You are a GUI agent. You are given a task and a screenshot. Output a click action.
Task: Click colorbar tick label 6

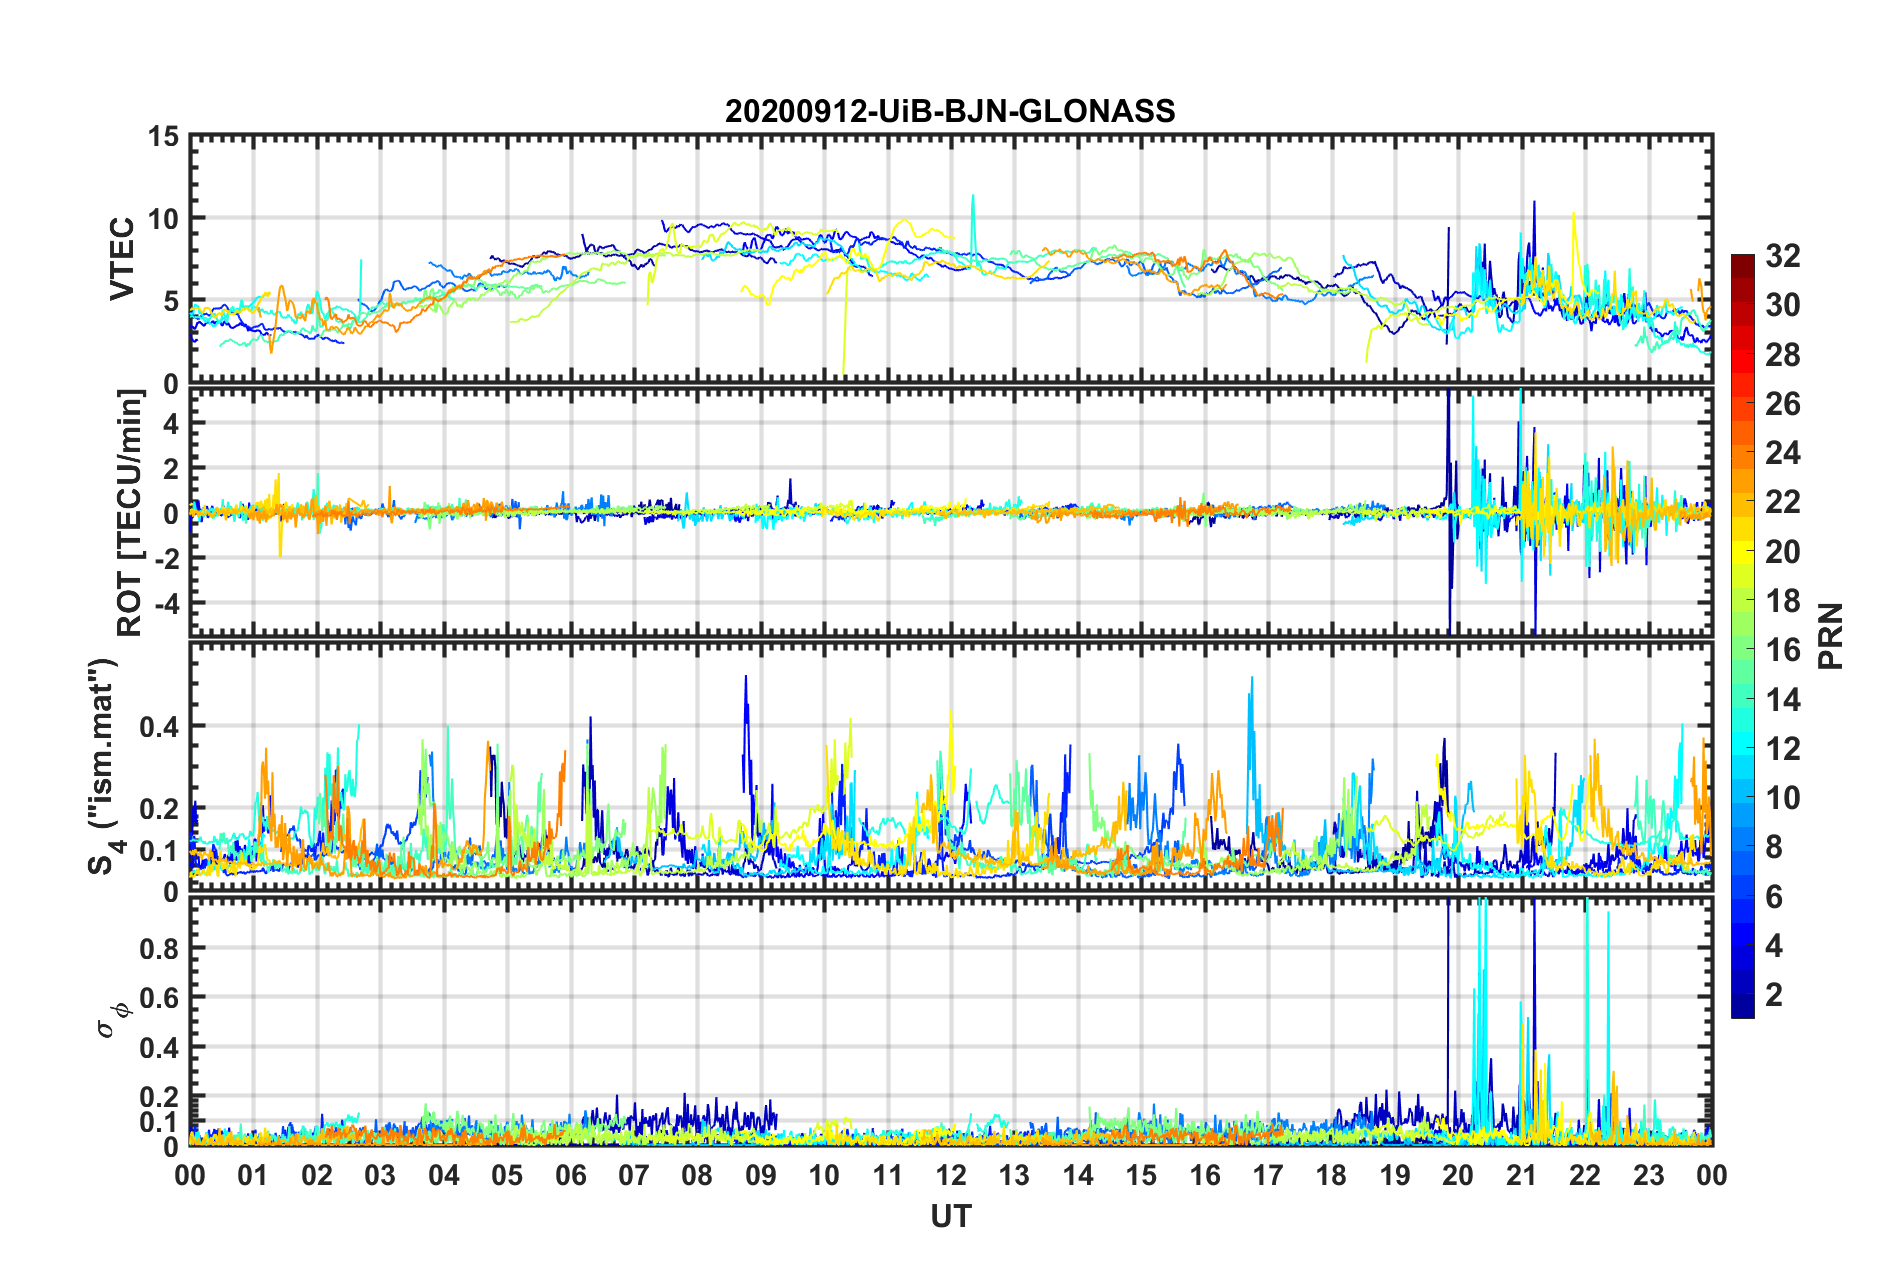click(1774, 897)
